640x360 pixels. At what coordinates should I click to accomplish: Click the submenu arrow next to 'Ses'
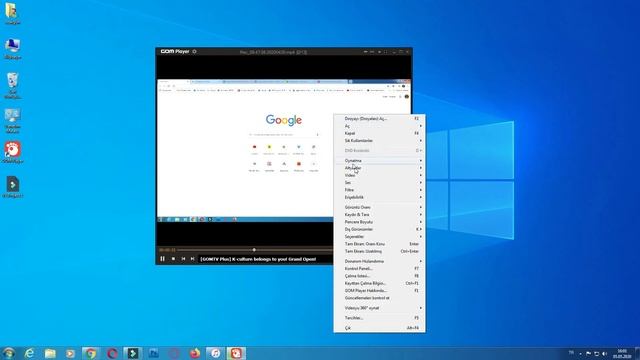421,182
